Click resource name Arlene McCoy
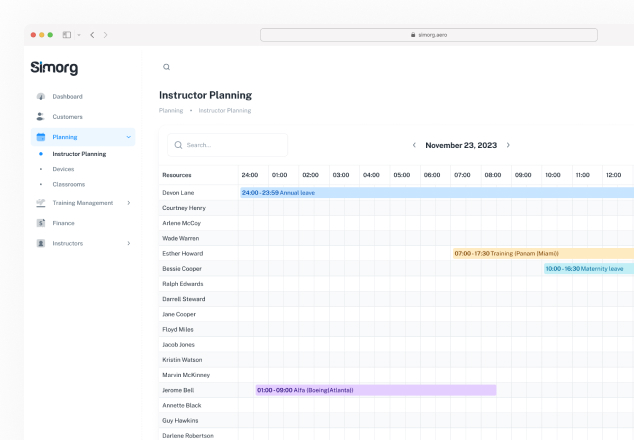The image size is (634, 440). (182, 223)
